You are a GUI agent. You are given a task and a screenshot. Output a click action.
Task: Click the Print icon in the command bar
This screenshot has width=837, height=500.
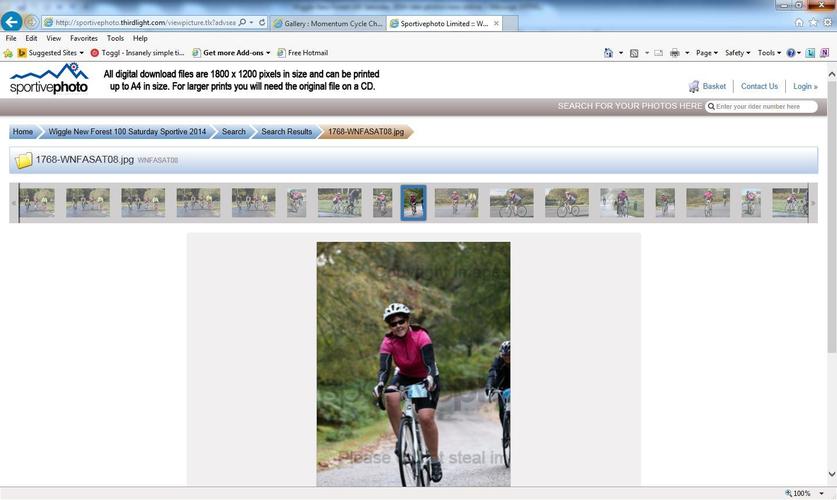tap(675, 53)
